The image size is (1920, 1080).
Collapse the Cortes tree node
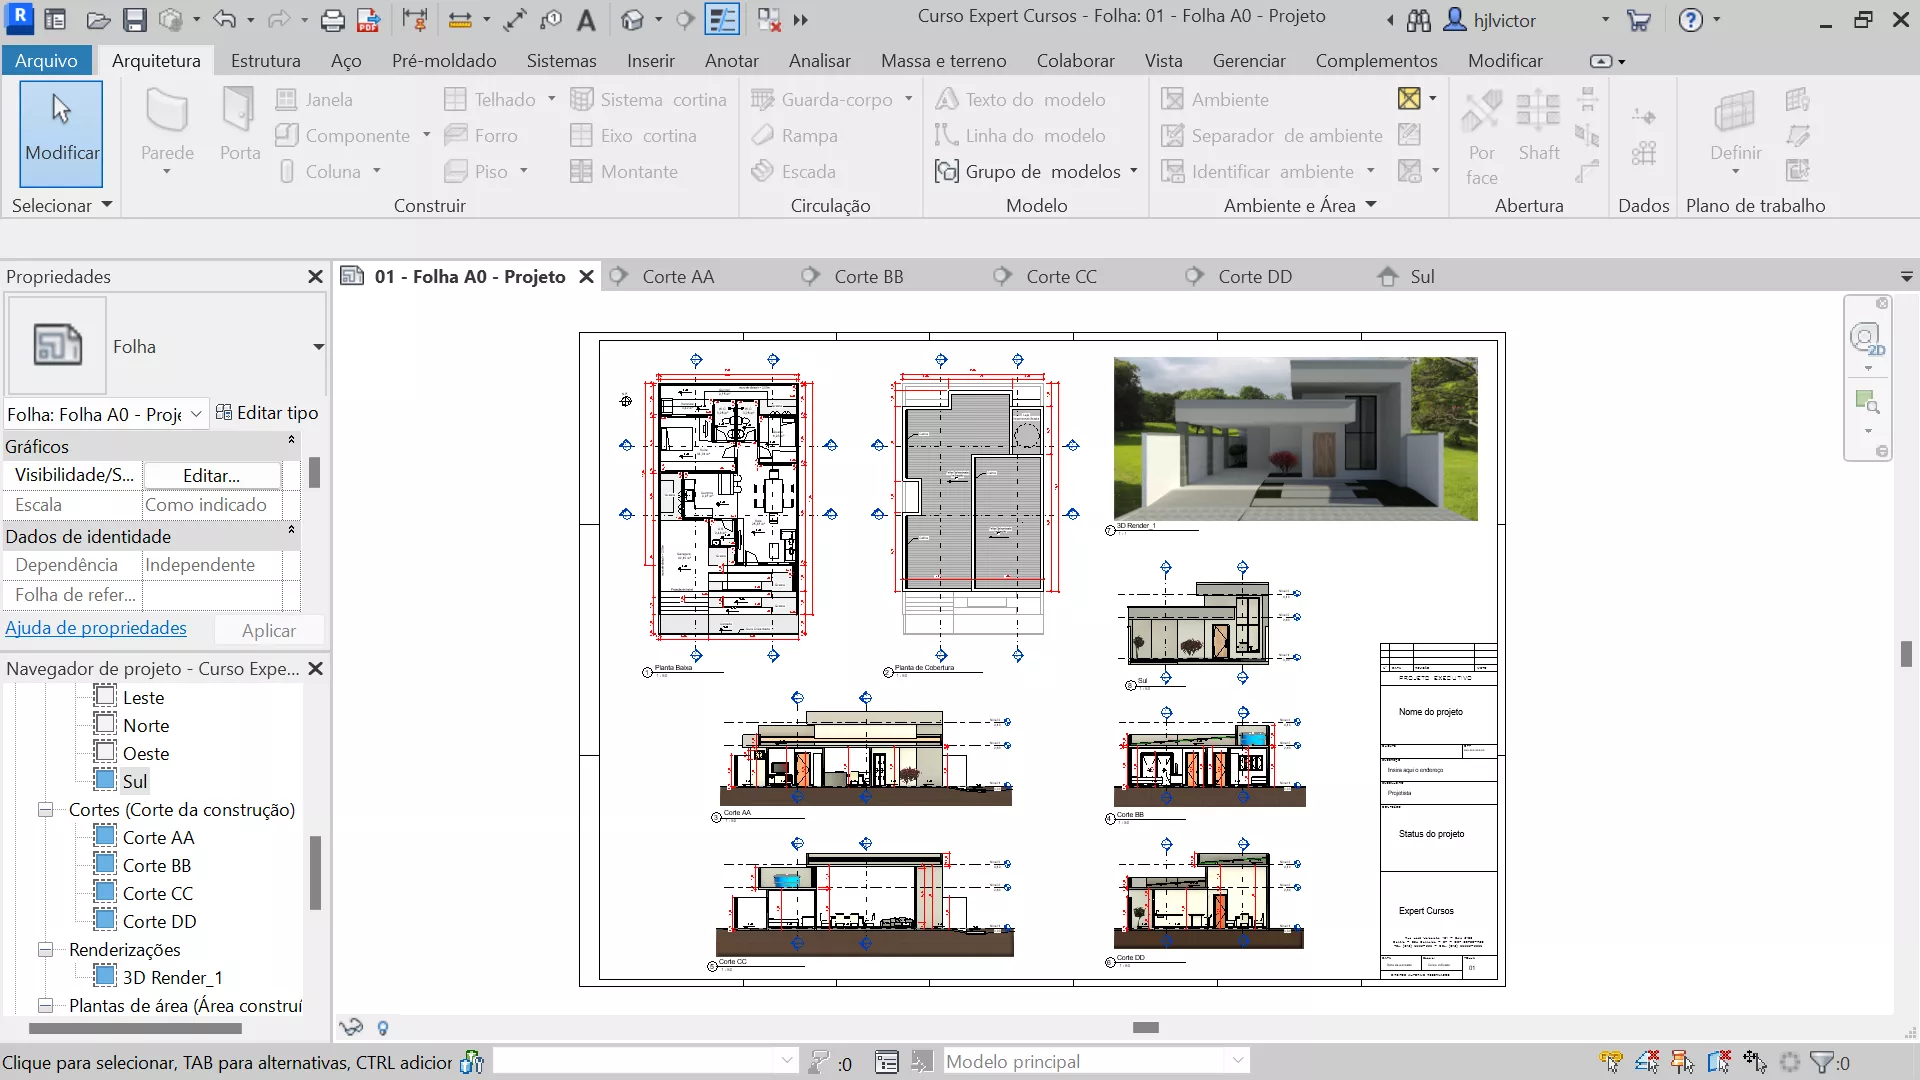coord(46,809)
